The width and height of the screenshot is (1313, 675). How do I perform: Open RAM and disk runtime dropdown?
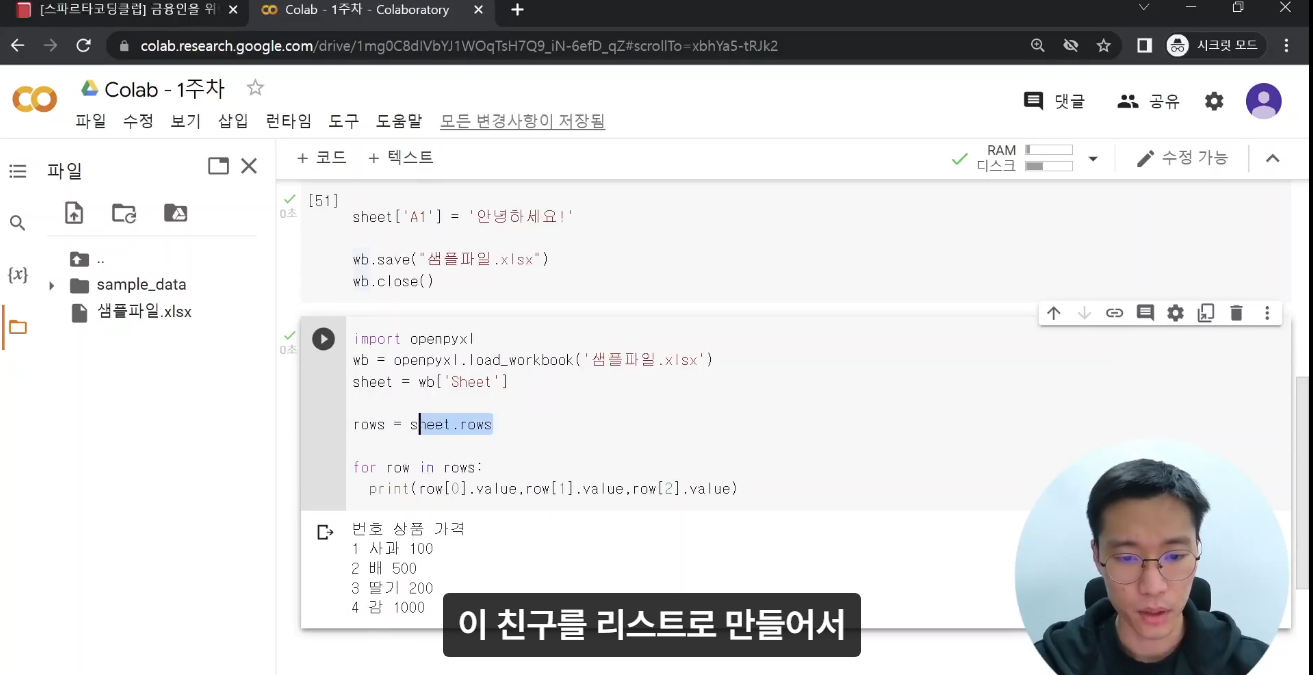click(1093, 159)
